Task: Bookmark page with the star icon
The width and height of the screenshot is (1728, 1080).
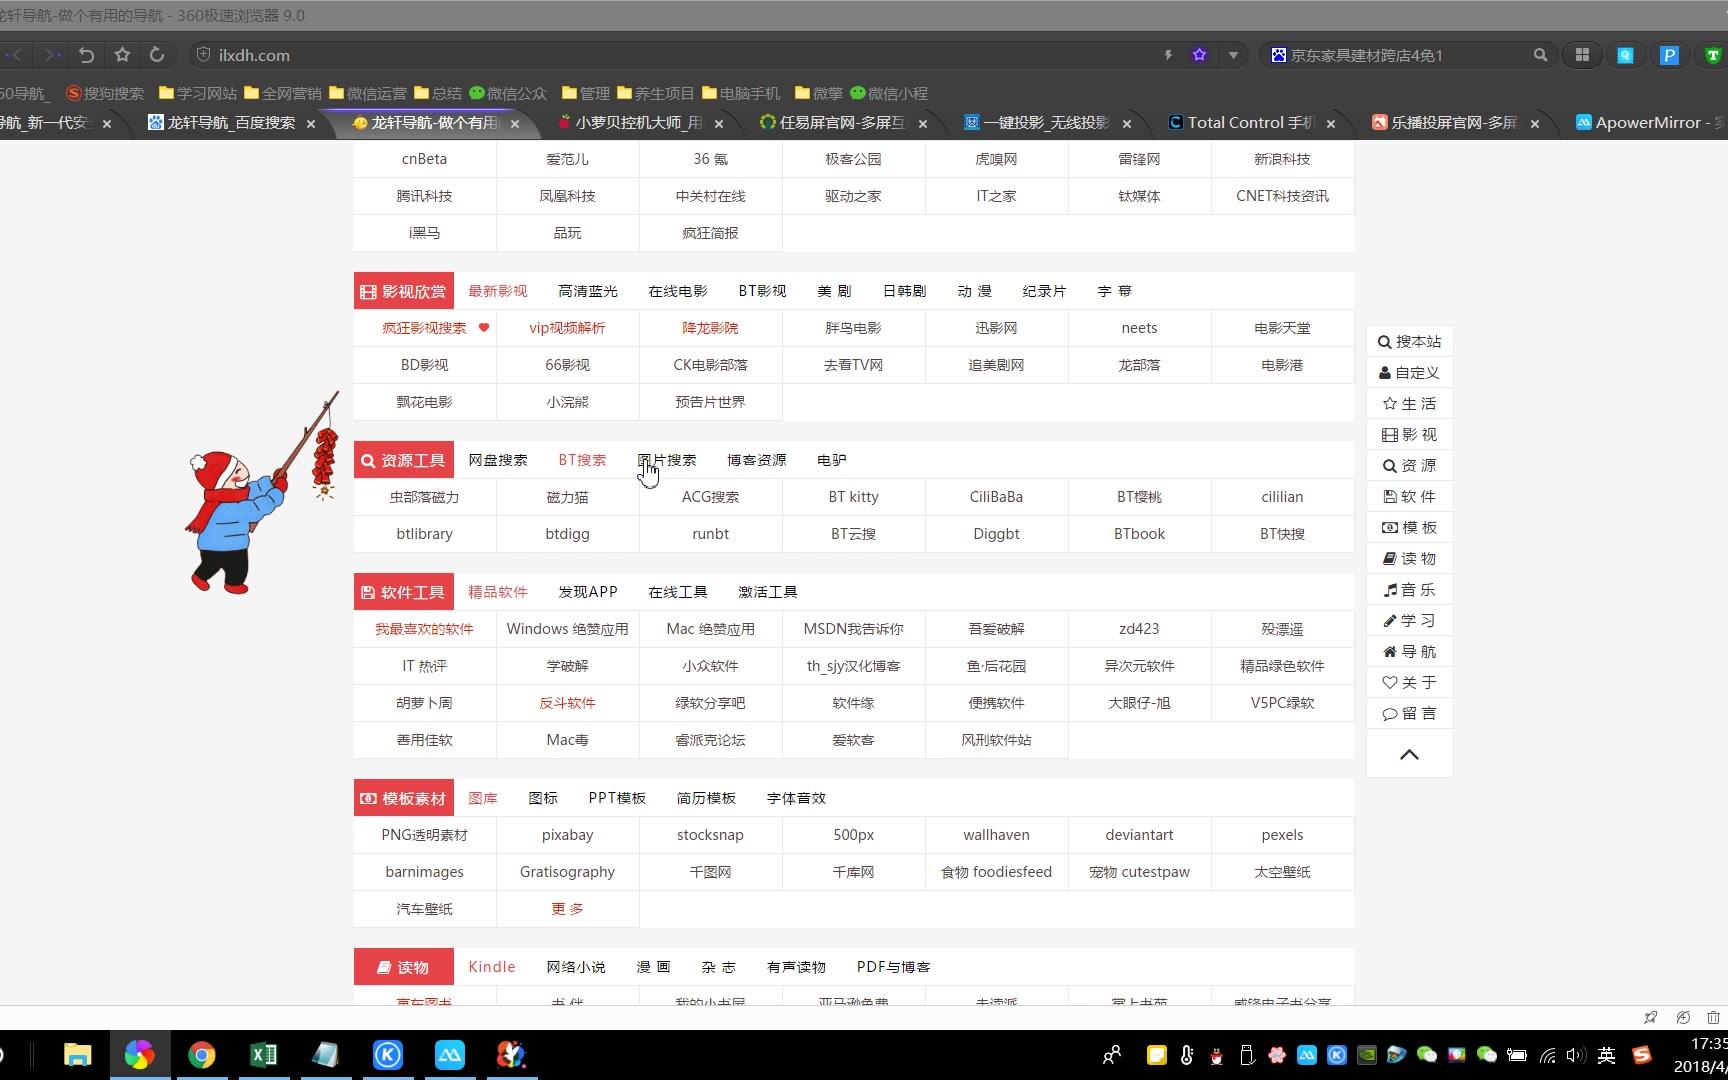Action: coord(122,55)
